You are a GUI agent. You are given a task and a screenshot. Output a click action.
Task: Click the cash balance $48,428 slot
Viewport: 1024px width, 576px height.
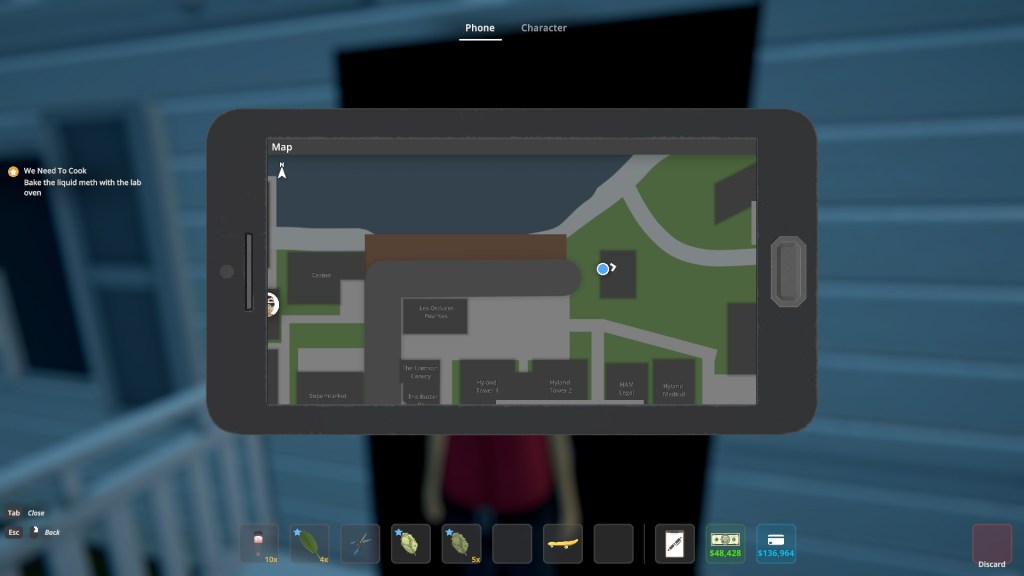click(x=725, y=543)
